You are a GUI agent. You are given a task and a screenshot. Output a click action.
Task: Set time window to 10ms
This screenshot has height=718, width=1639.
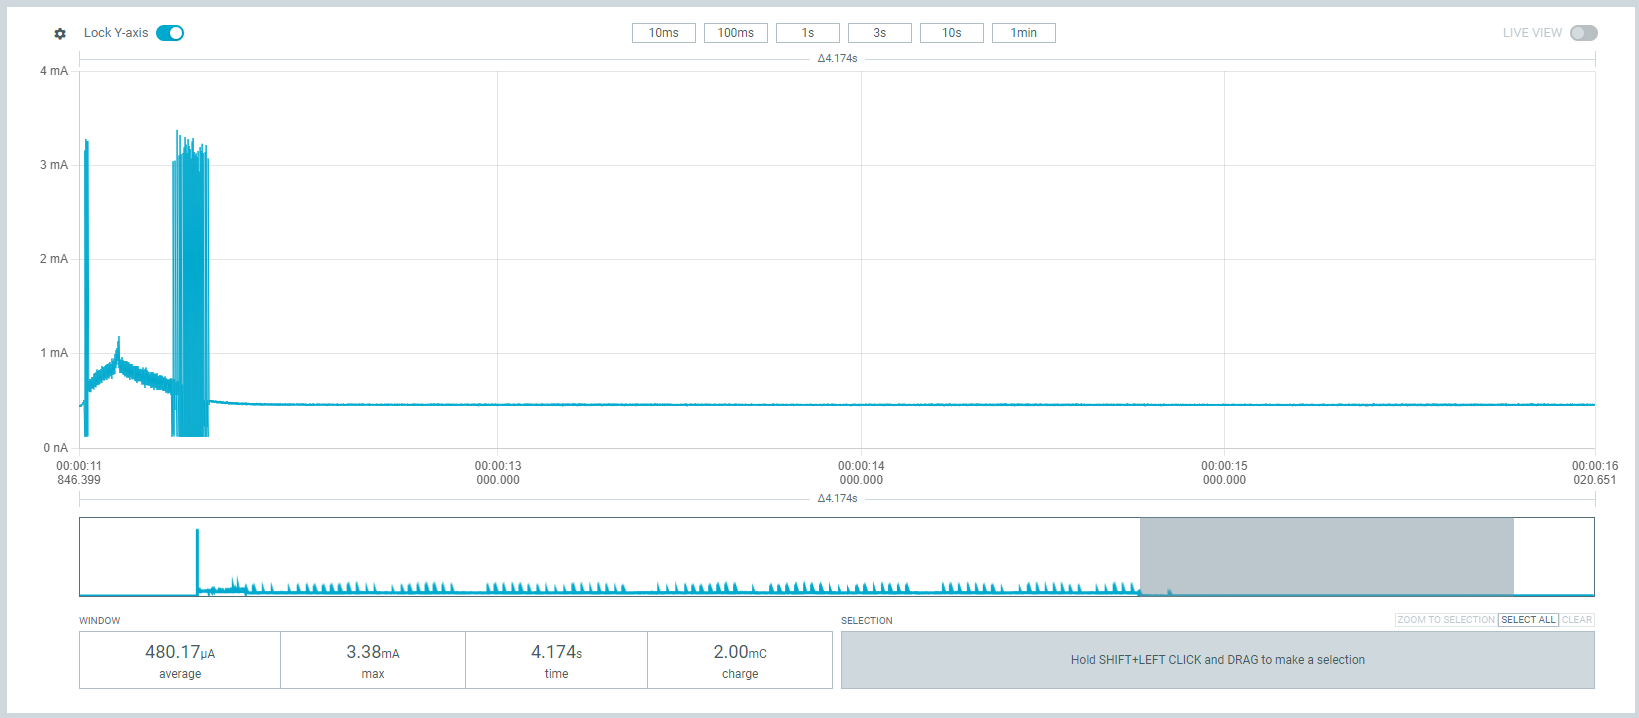tap(663, 33)
